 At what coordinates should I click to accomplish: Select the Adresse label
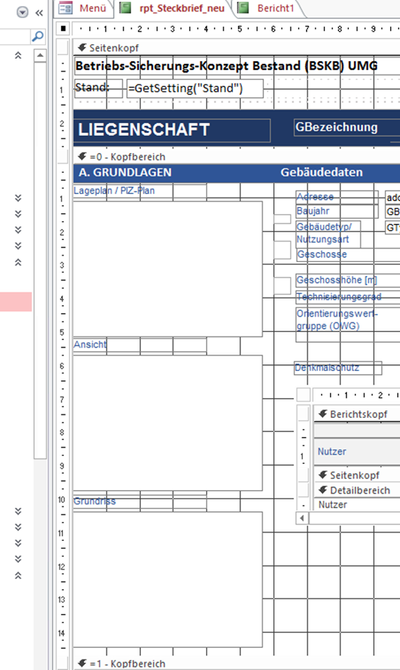tap(337, 197)
